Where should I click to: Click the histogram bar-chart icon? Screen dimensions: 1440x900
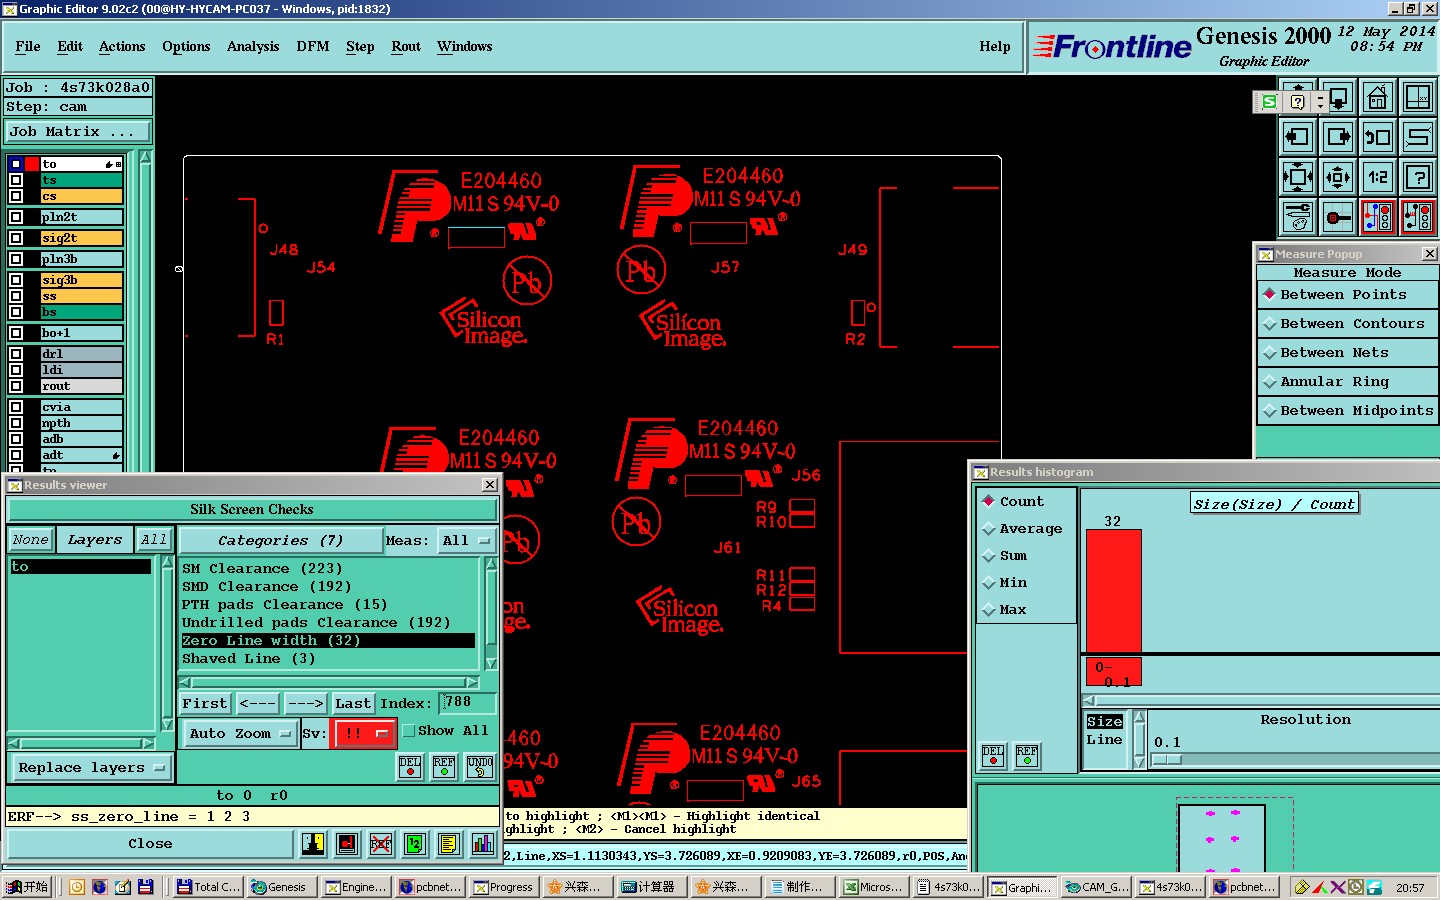click(x=483, y=844)
